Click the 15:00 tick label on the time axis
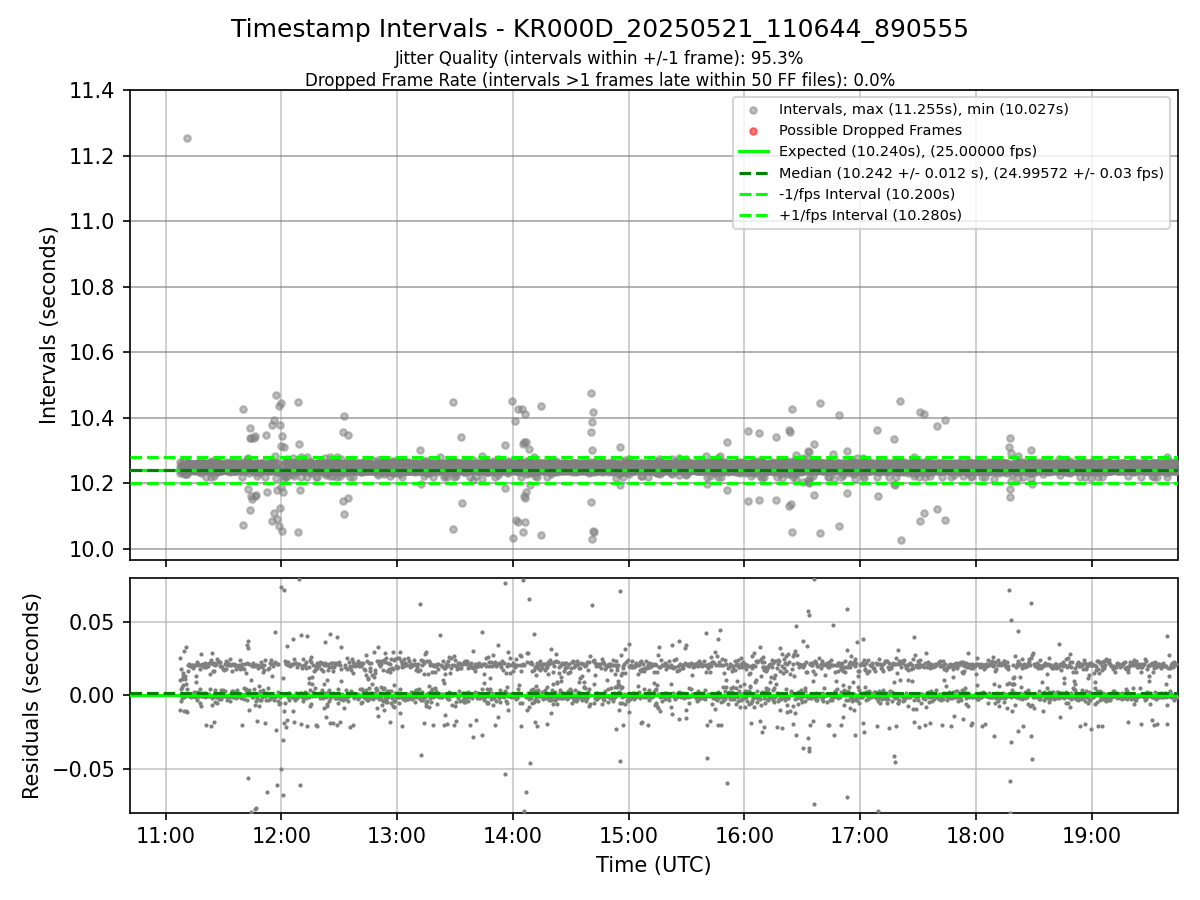The width and height of the screenshot is (1200, 900). pos(628,834)
